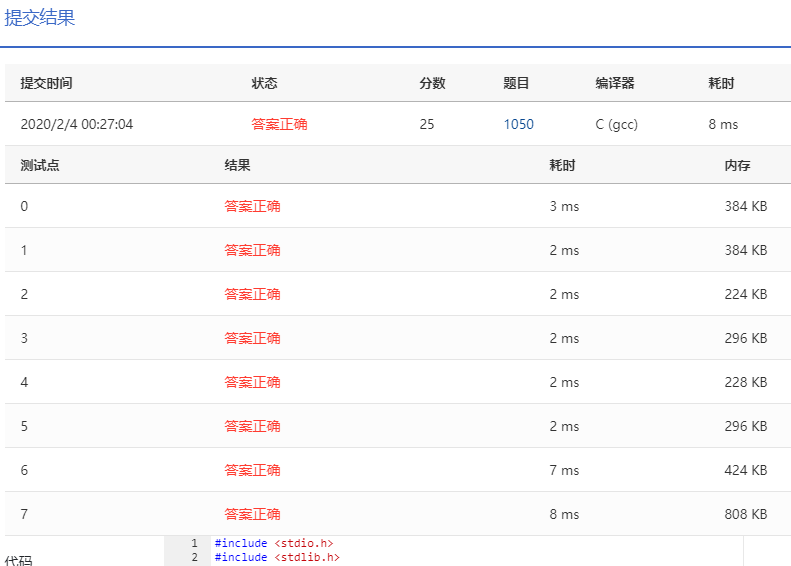Click the total time 8 ms in the summary row
This screenshot has width=791, height=566.
coord(723,124)
